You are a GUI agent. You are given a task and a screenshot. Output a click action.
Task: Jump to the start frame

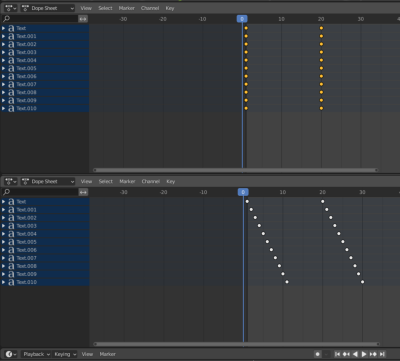point(337,354)
